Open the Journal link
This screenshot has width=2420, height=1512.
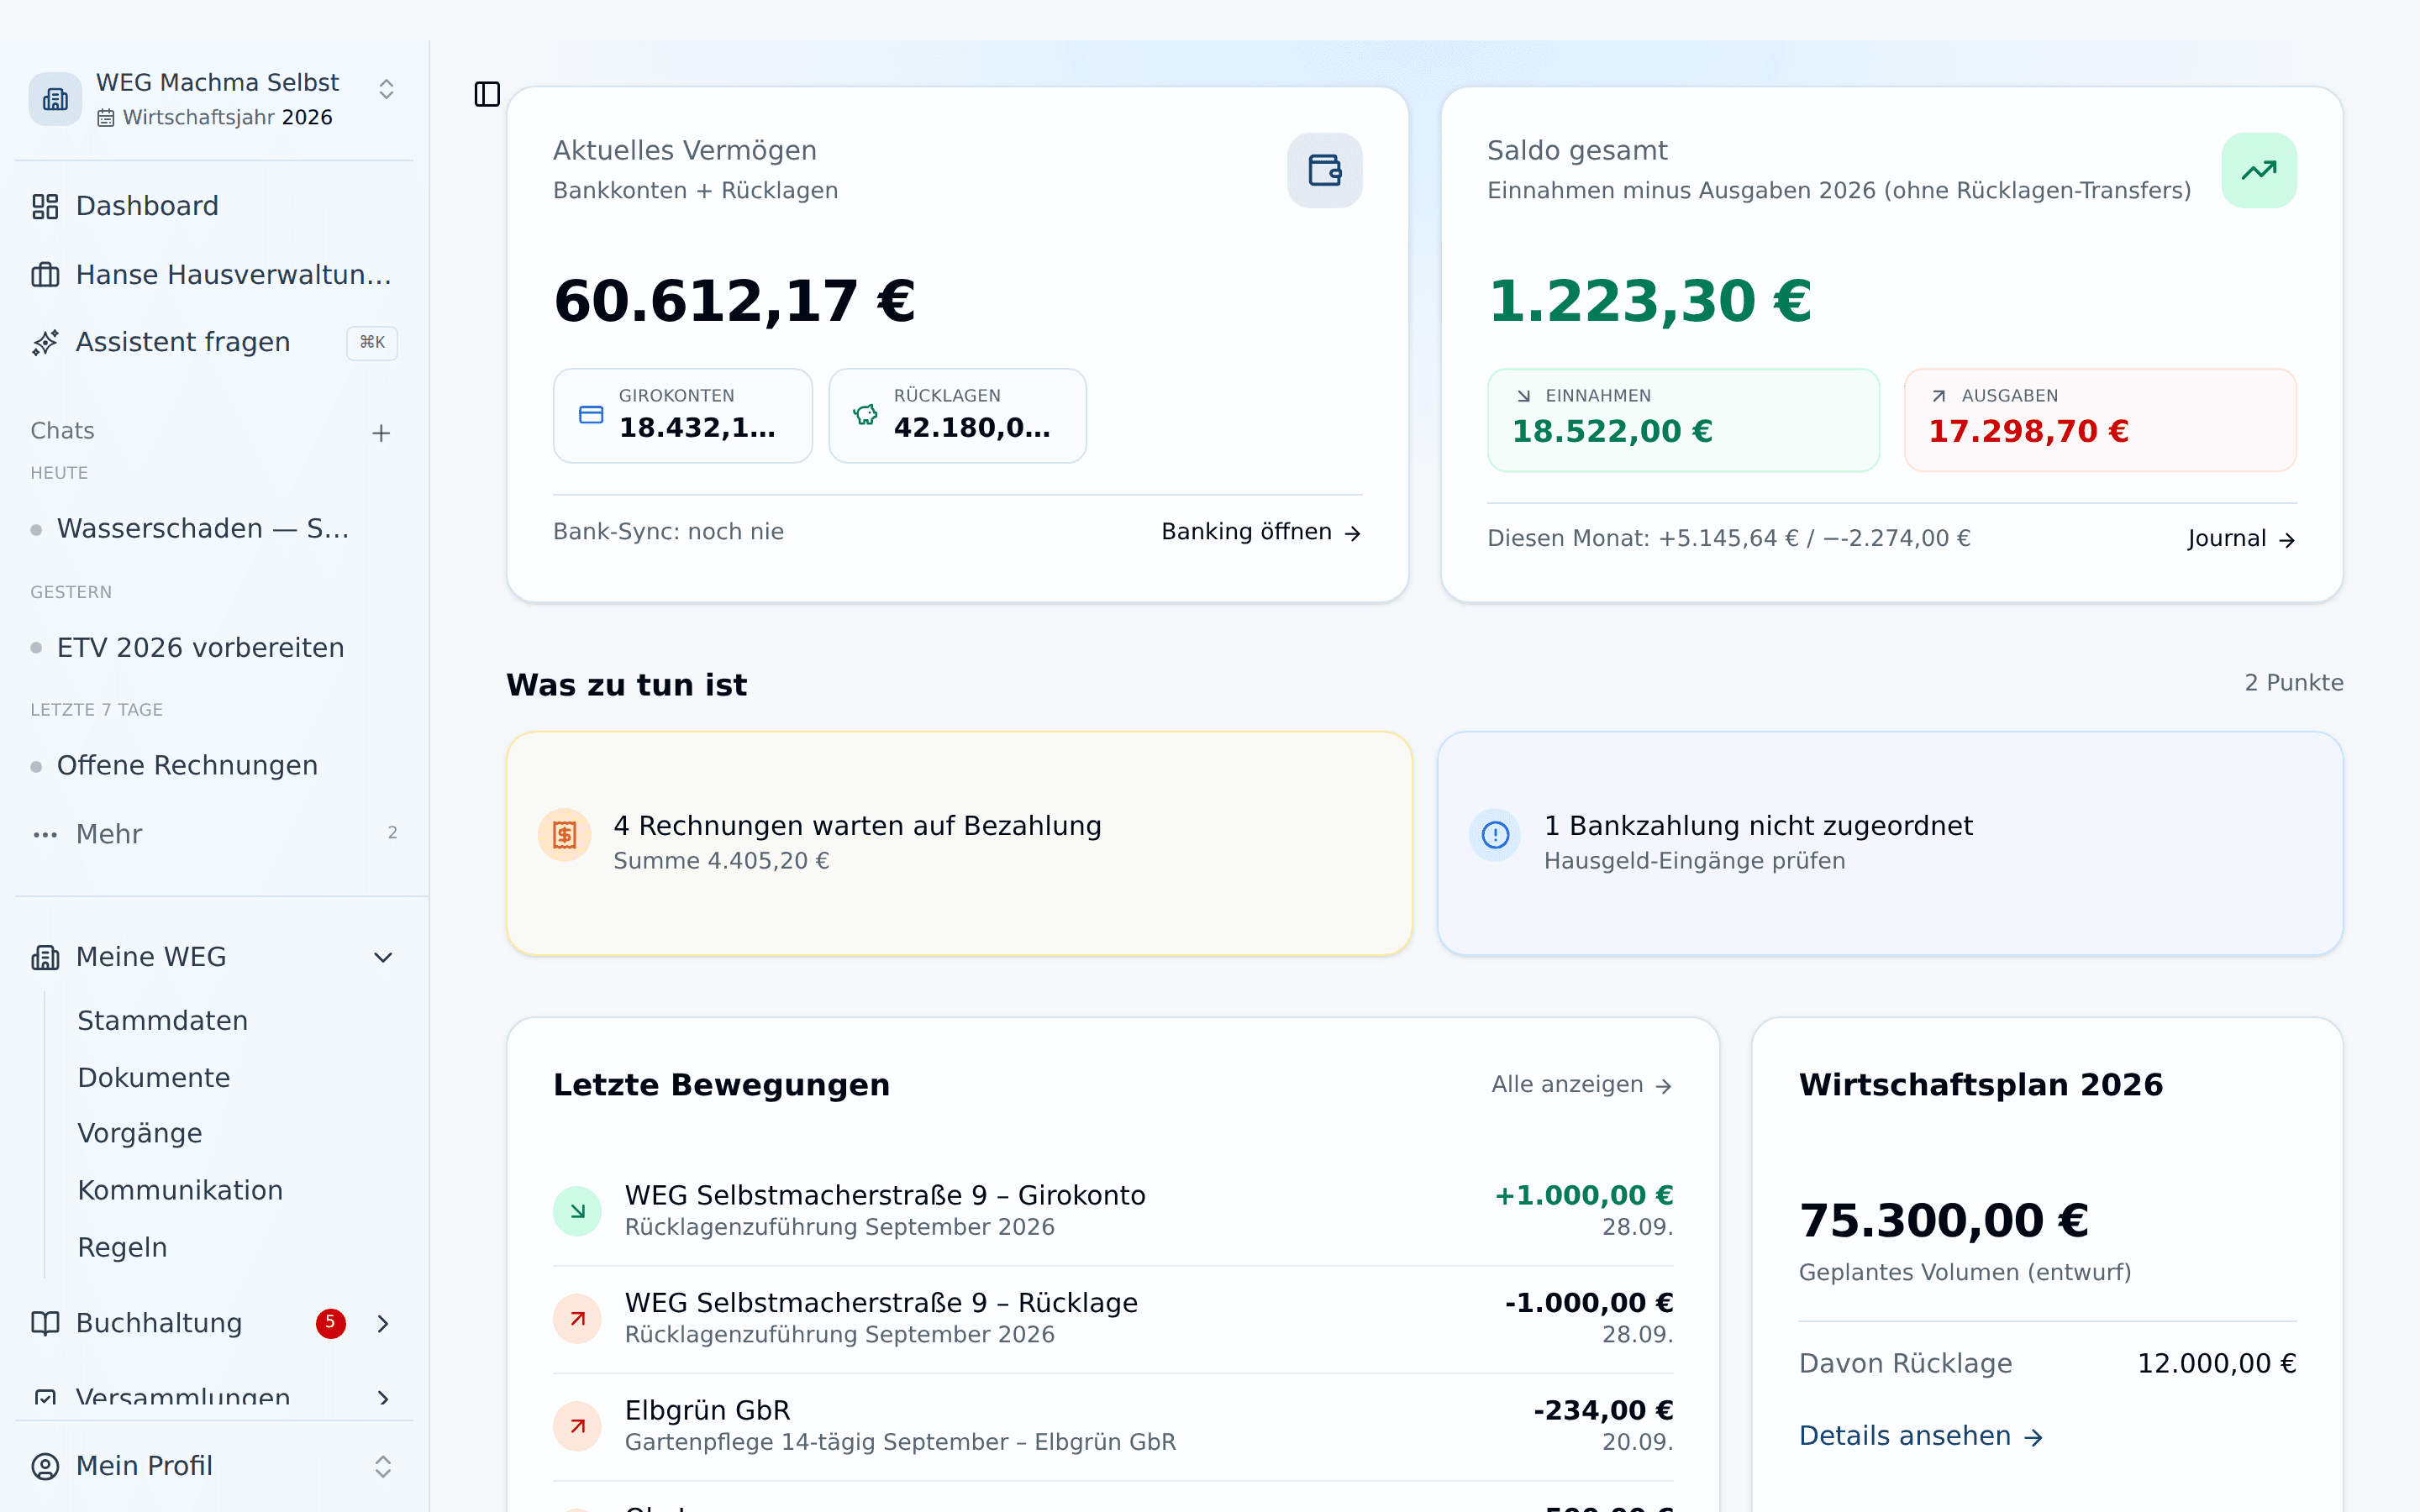coord(2240,539)
